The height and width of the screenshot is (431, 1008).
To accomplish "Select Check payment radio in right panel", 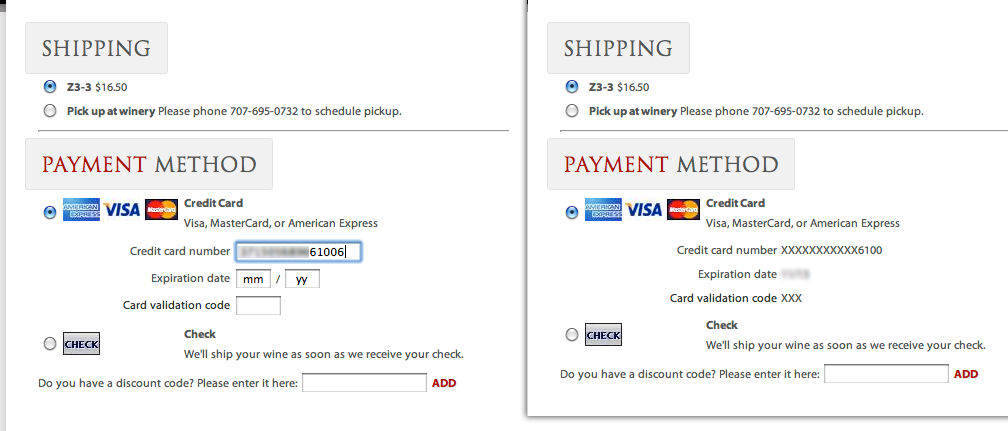I will coord(572,335).
